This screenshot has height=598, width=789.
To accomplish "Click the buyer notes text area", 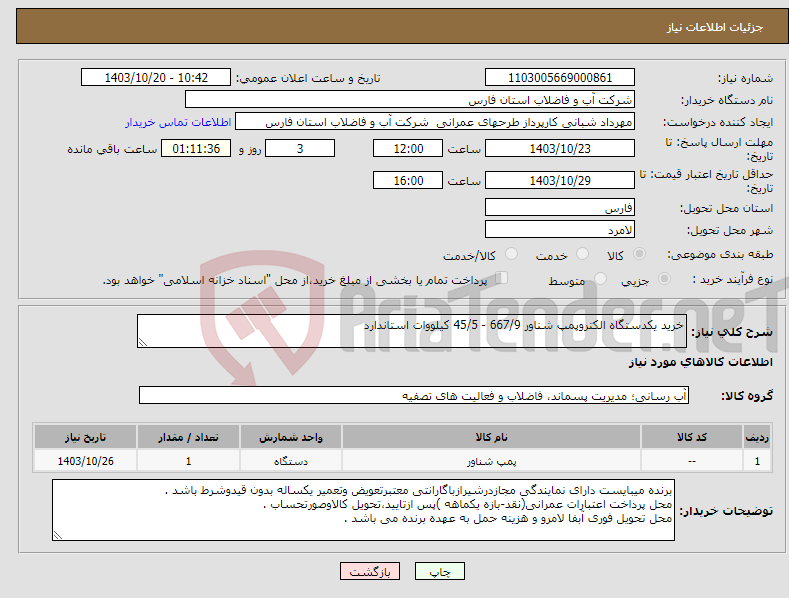I will (363, 510).
